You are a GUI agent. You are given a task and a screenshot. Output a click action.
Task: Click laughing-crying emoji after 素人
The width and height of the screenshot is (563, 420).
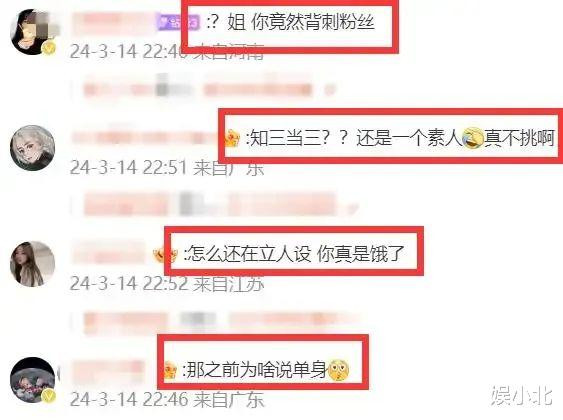click(x=472, y=139)
